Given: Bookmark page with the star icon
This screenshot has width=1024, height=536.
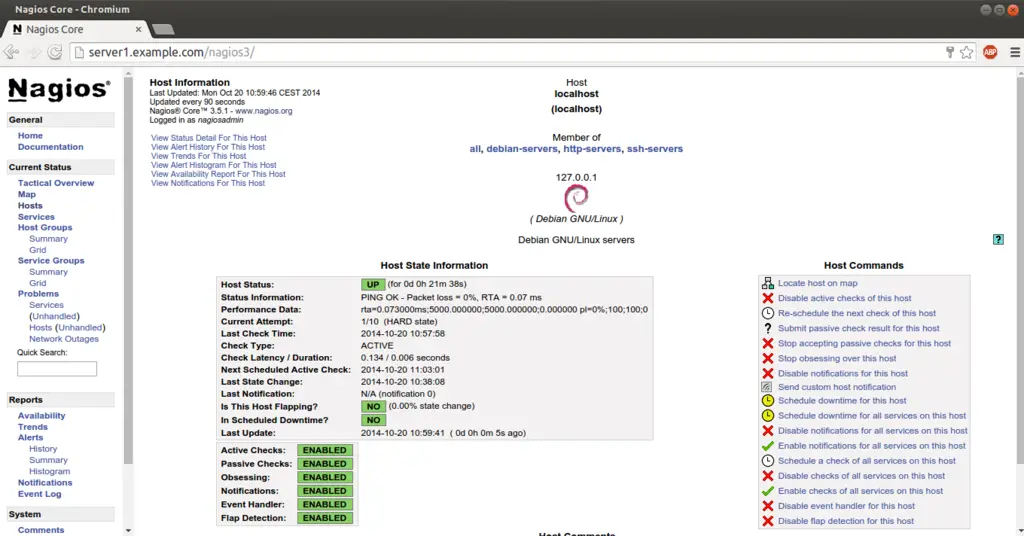Looking at the screenshot, I should (967, 52).
